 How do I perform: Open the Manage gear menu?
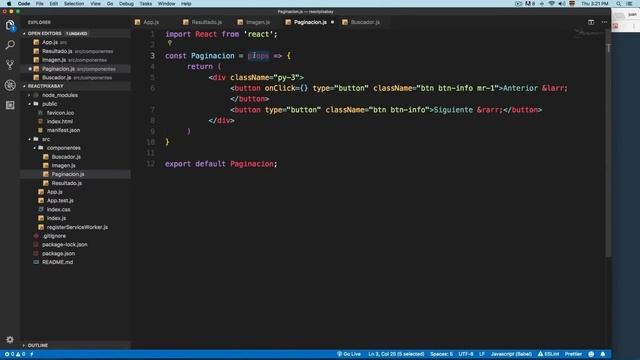(10, 340)
